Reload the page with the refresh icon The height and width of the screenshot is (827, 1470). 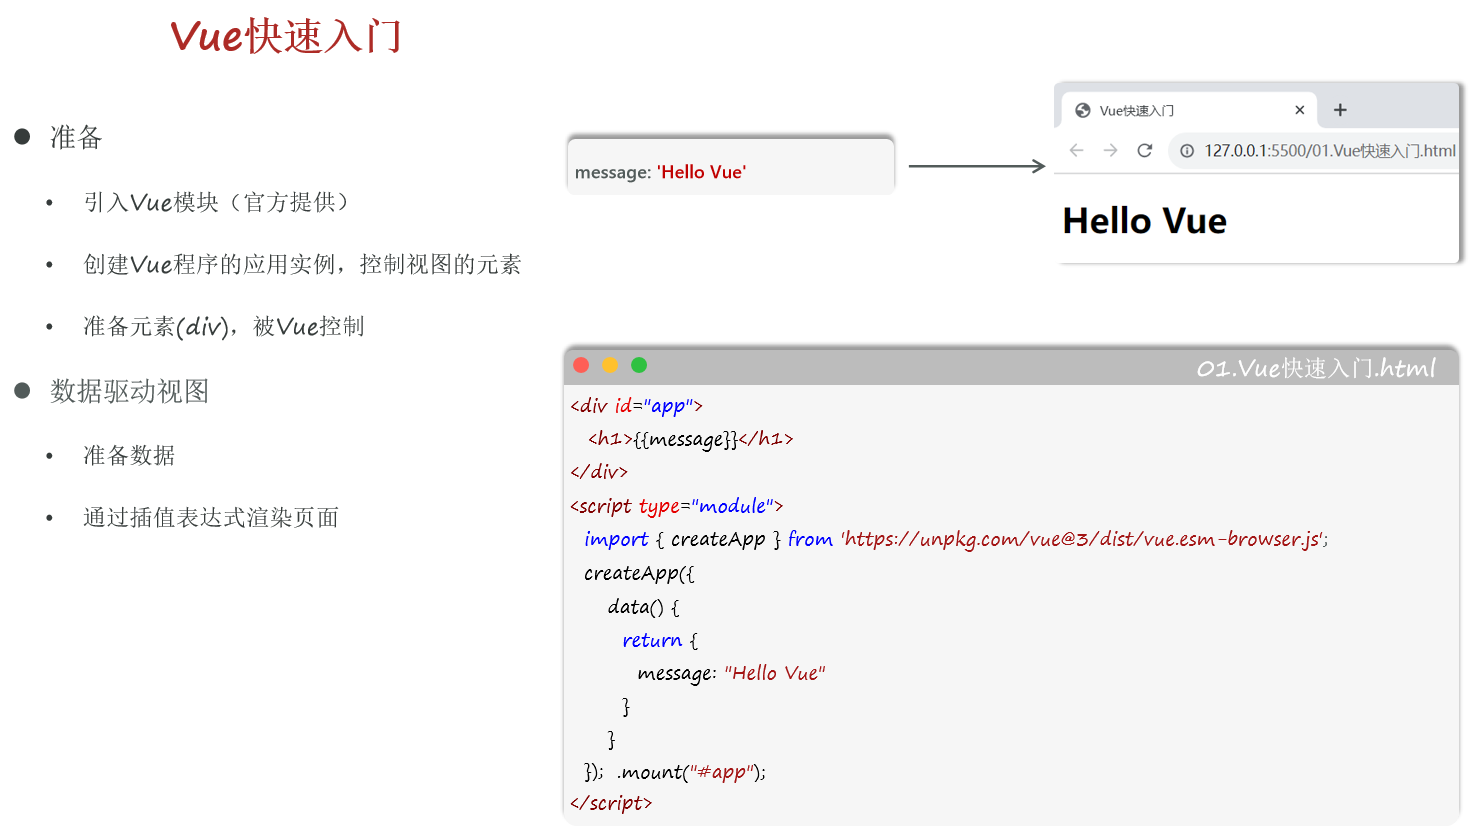[1145, 150]
